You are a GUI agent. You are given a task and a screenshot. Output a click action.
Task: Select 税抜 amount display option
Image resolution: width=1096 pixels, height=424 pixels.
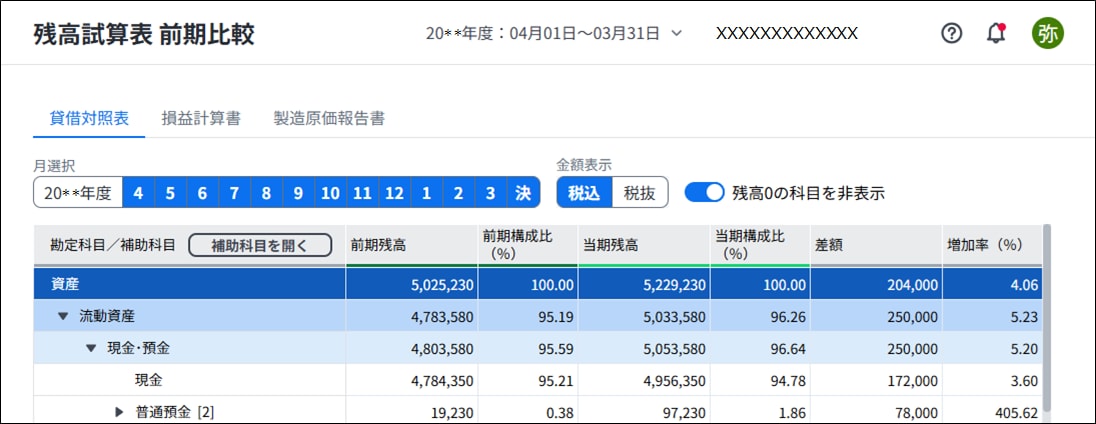pos(639,192)
